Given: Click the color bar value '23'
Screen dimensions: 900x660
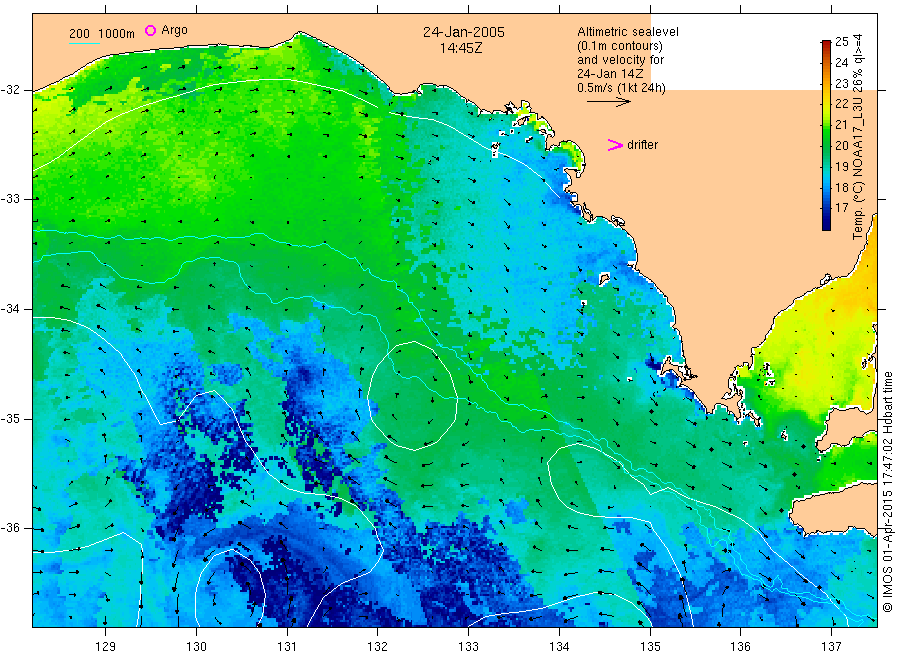Looking at the screenshot, I should [x=841, y=83].
